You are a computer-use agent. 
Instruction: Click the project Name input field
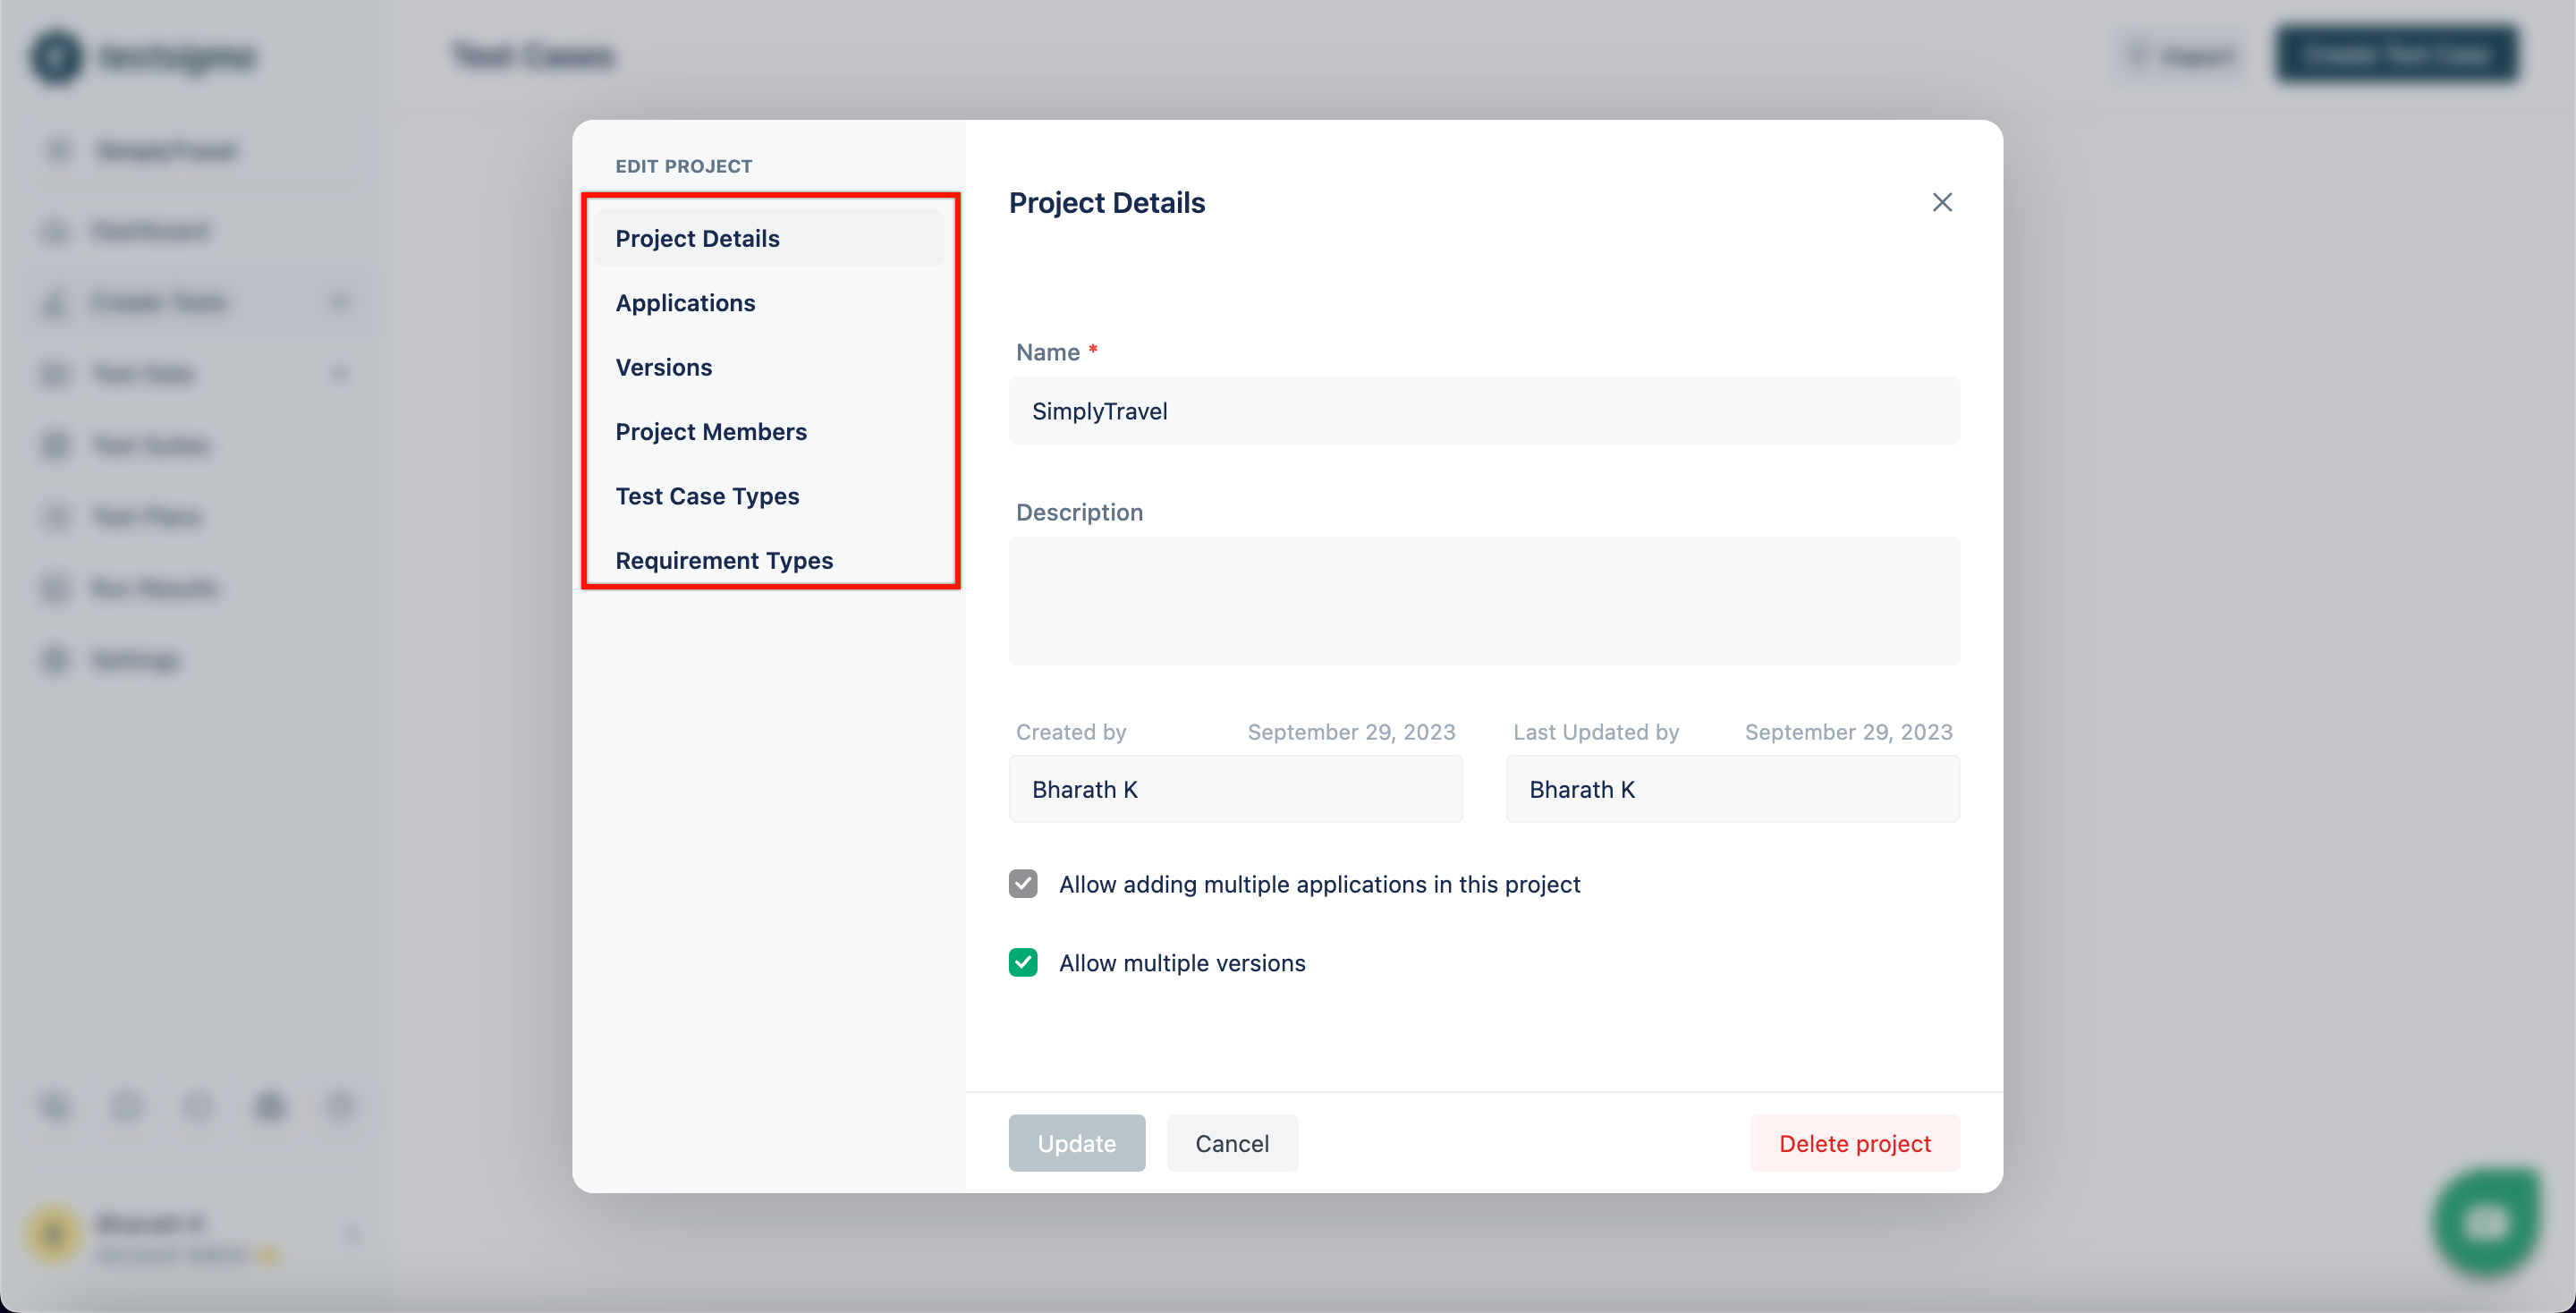click(x=1483, y=409)
